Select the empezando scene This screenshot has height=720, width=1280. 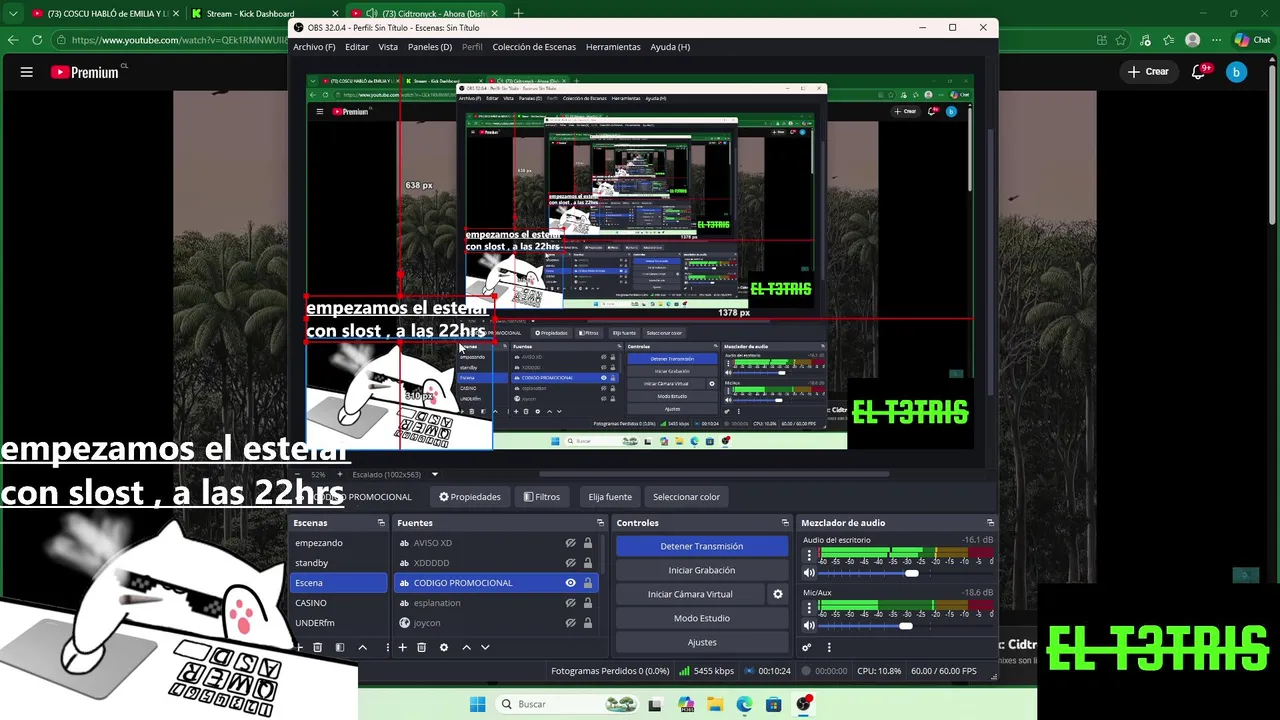(x=339, y=543)
